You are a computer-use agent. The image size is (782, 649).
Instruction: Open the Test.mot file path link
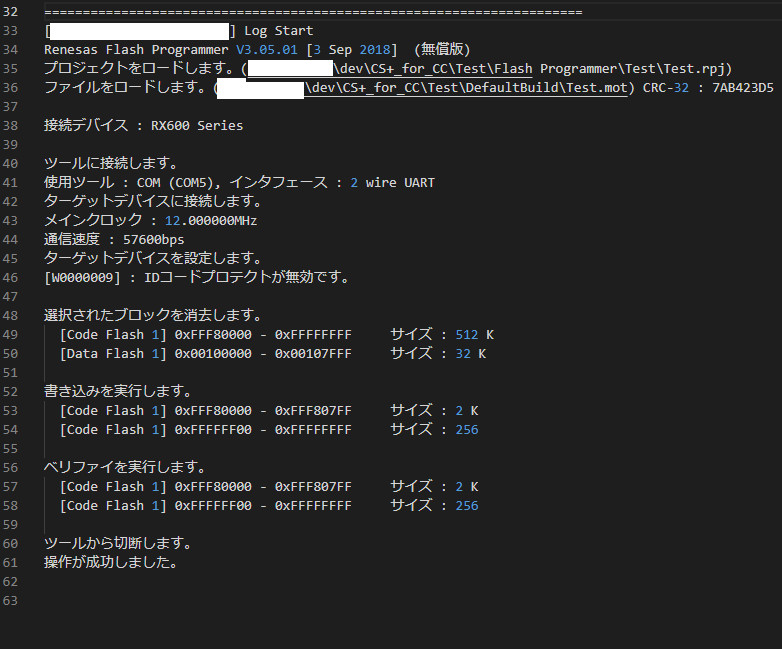(x=465, y=88)
